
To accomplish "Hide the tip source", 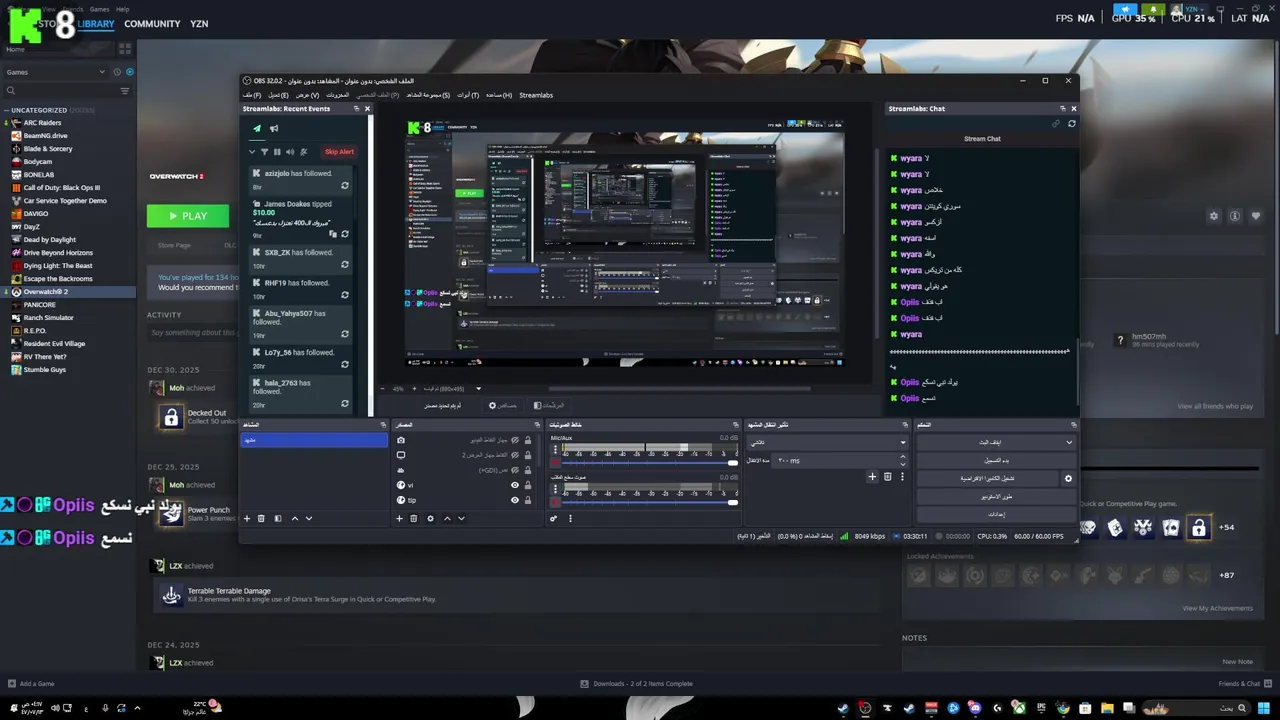I will [x=515, y=500].
